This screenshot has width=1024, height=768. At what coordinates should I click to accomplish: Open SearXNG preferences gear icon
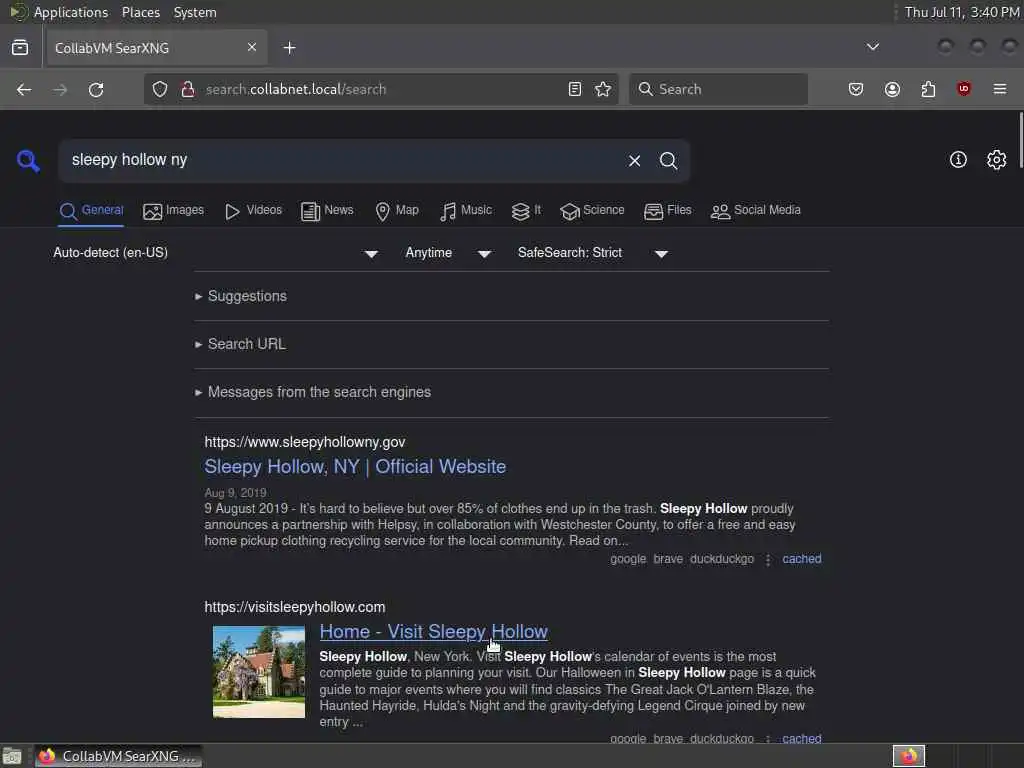pyautogui.click(x=997, y=160)
